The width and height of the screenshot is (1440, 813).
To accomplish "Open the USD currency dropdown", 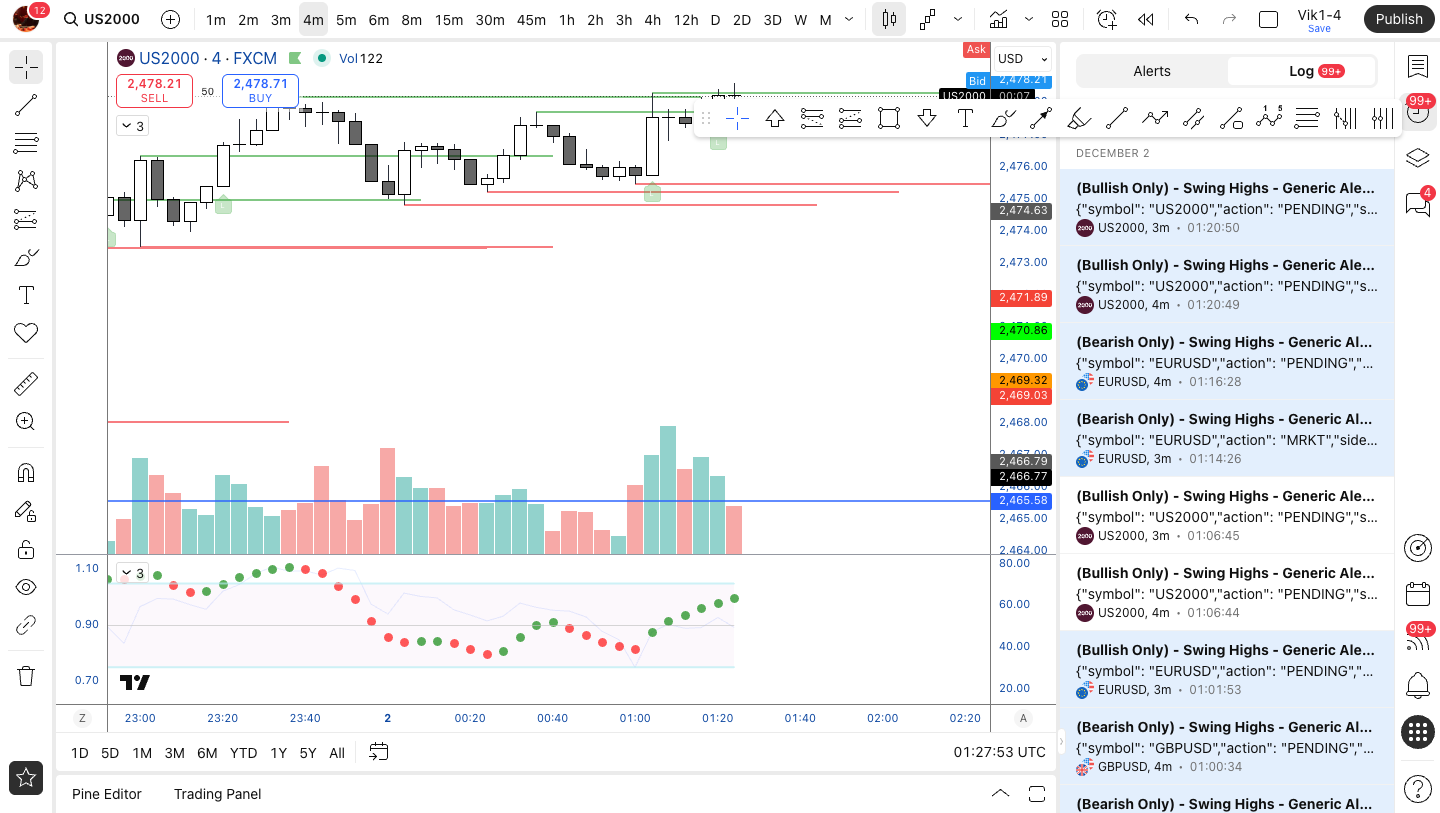I will 1023,58.
